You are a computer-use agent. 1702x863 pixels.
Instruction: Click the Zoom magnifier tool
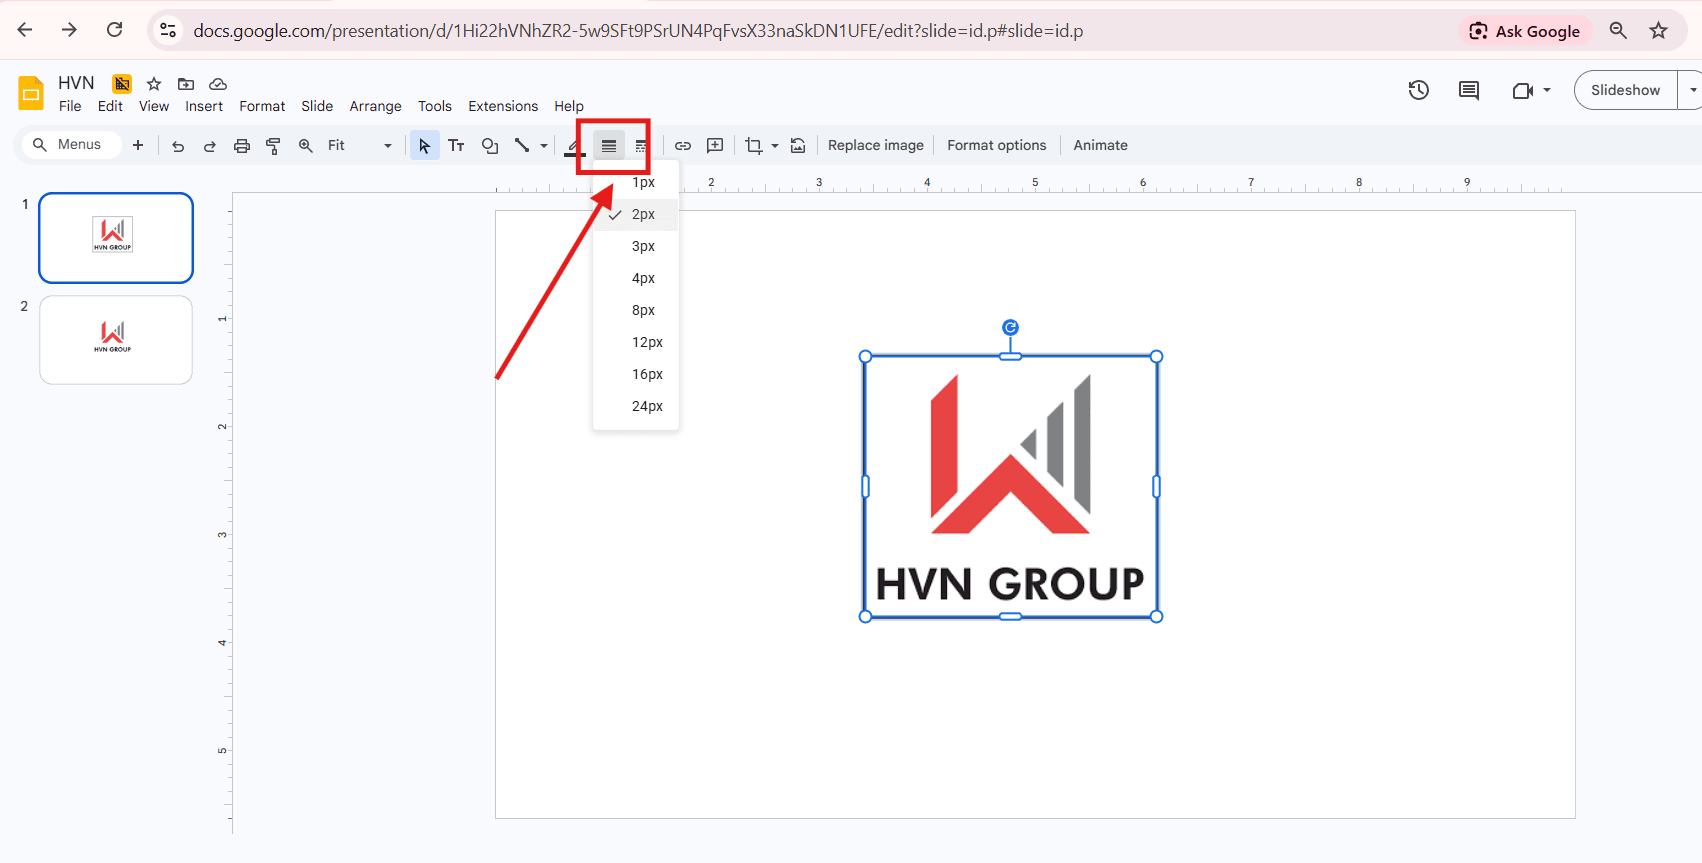(306, 146)
